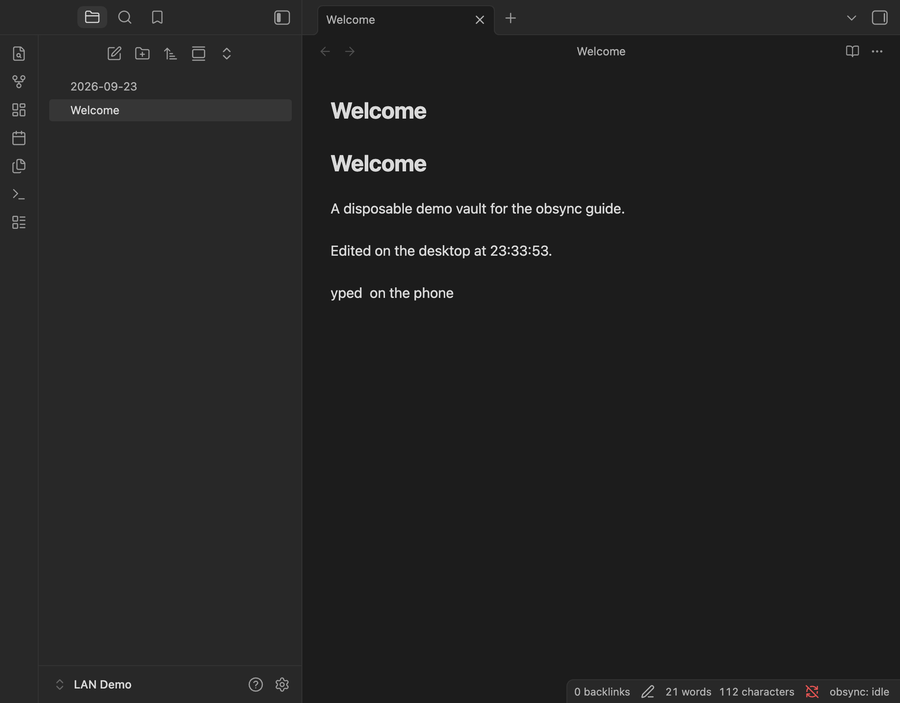The width and height of the screenshot is (900, 703).
Task: Click the bottom list-style ribbon icon
Action: pyautogui.click(x=19, y=222)
